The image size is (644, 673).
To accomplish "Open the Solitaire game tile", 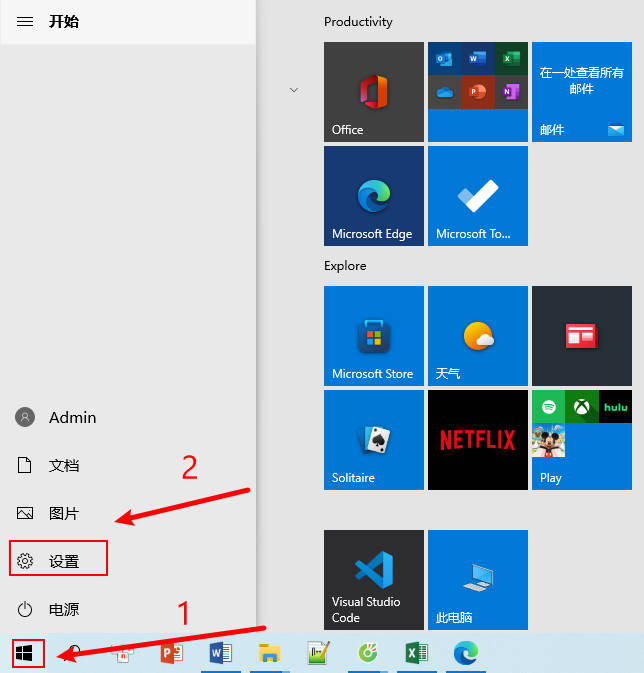I will coord(373,440).
